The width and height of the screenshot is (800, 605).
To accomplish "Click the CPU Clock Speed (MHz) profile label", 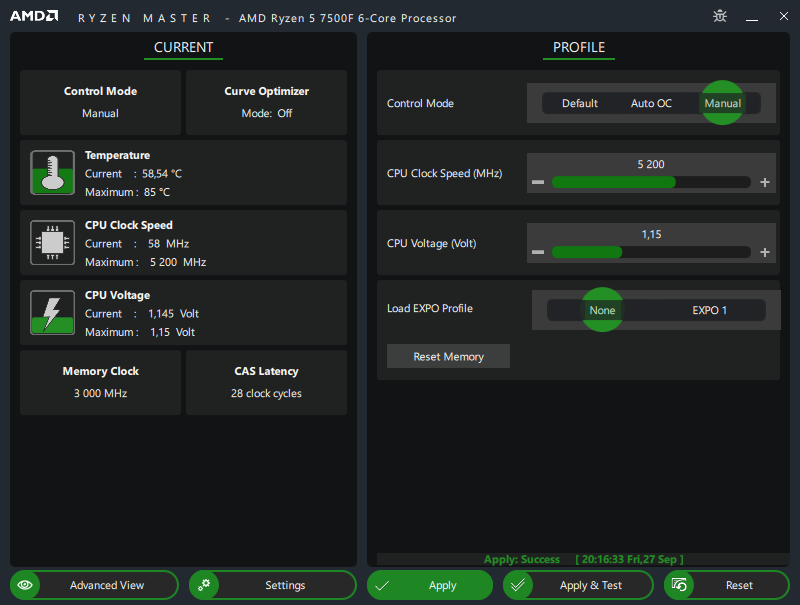I will (444, 173).
